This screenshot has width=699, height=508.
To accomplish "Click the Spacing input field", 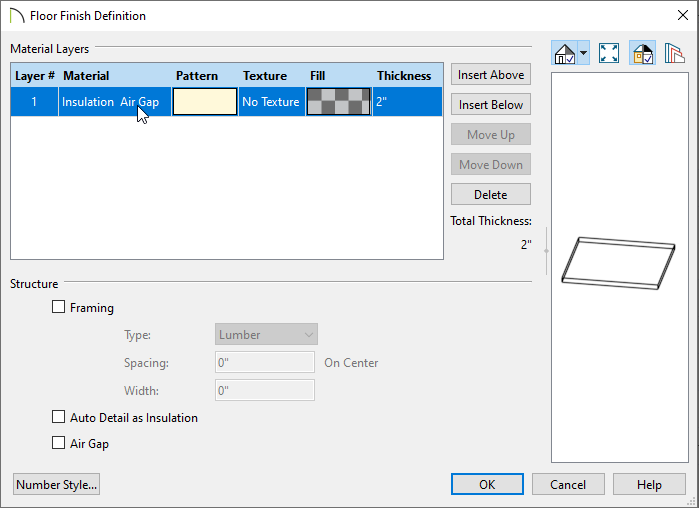I will click(x=265, y=362).
